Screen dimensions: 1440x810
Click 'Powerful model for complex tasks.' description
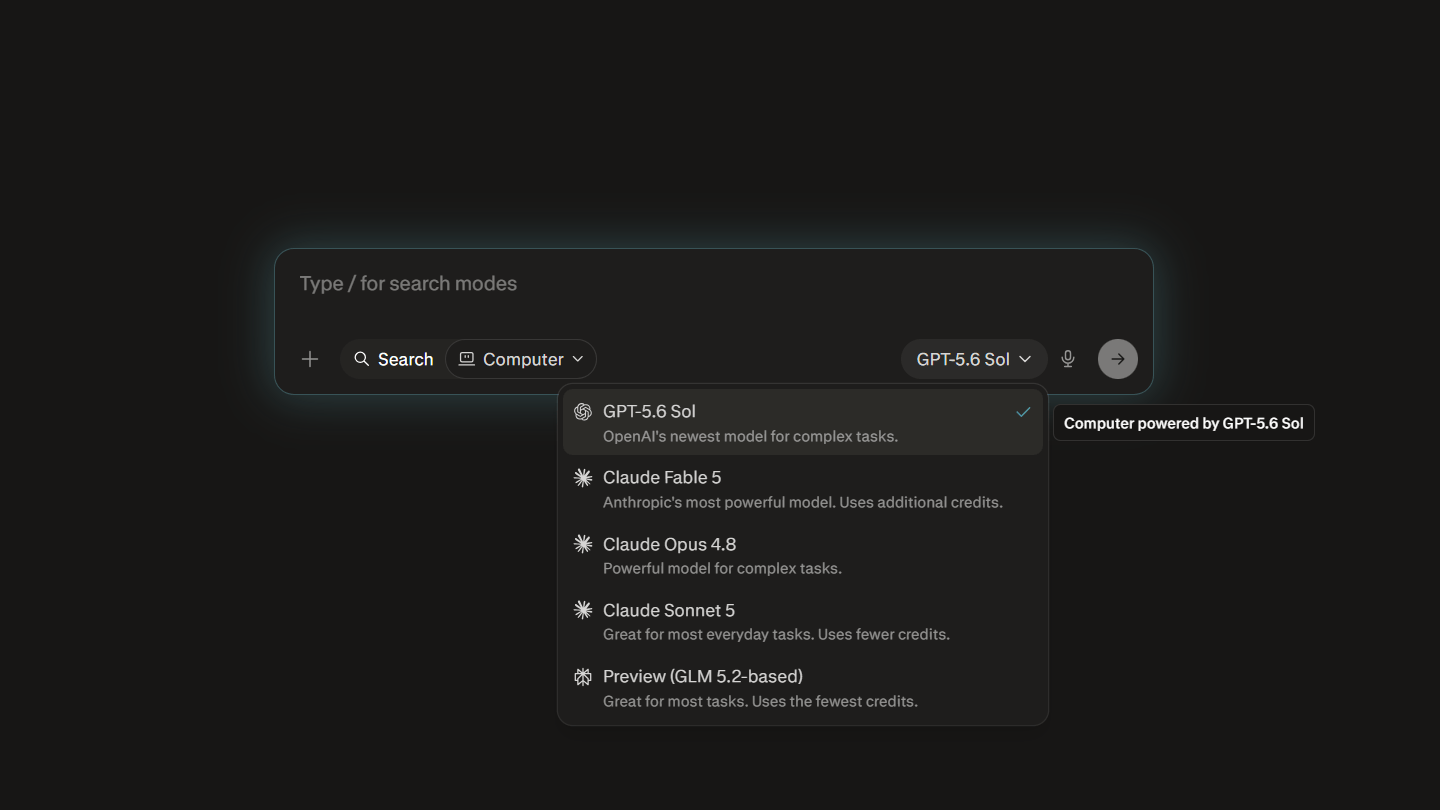click(722, 568)
